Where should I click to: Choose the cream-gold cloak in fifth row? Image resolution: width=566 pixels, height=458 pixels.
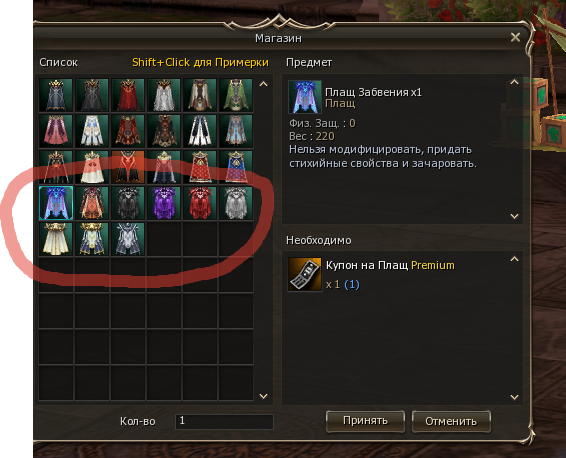pos(56,239)
